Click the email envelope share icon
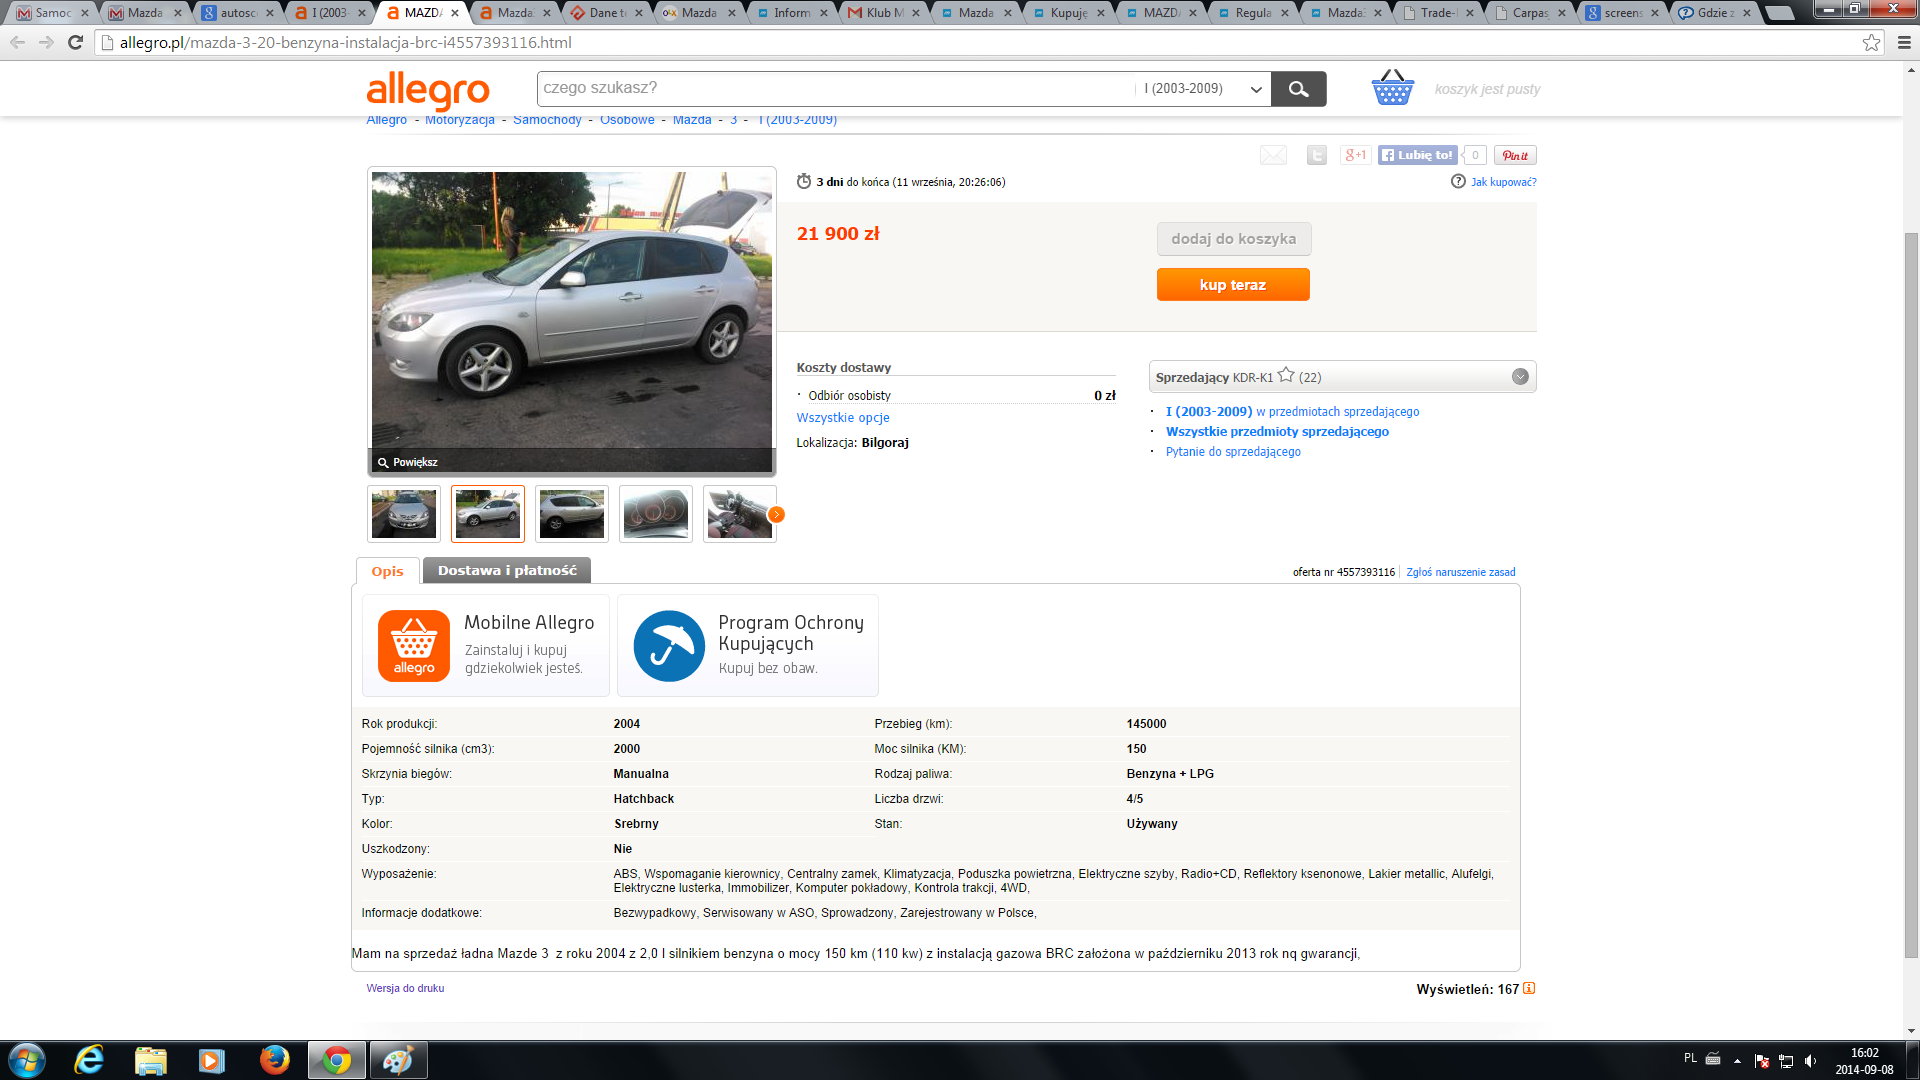The width and height of the screenshot is (1920, 1080). pyautogui.click(x=1273, y=155)
